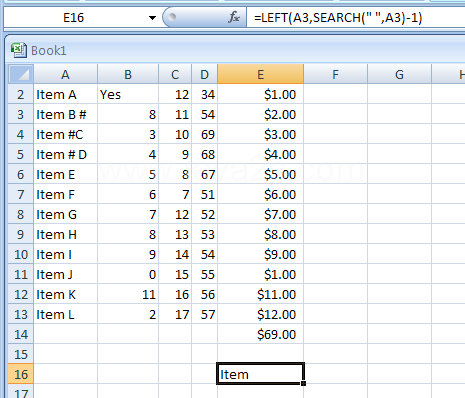Click cell containing Item #C
465x398 pixels.
pyautogui.click(x=65, y=134)
